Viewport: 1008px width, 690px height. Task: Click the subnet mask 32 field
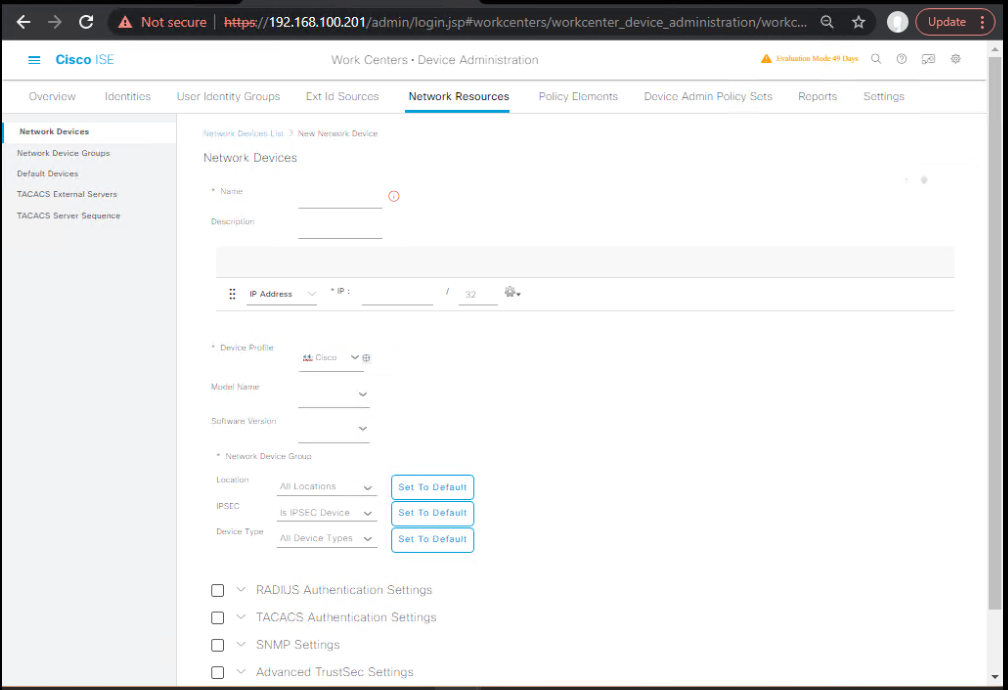[x=478, y=295]
